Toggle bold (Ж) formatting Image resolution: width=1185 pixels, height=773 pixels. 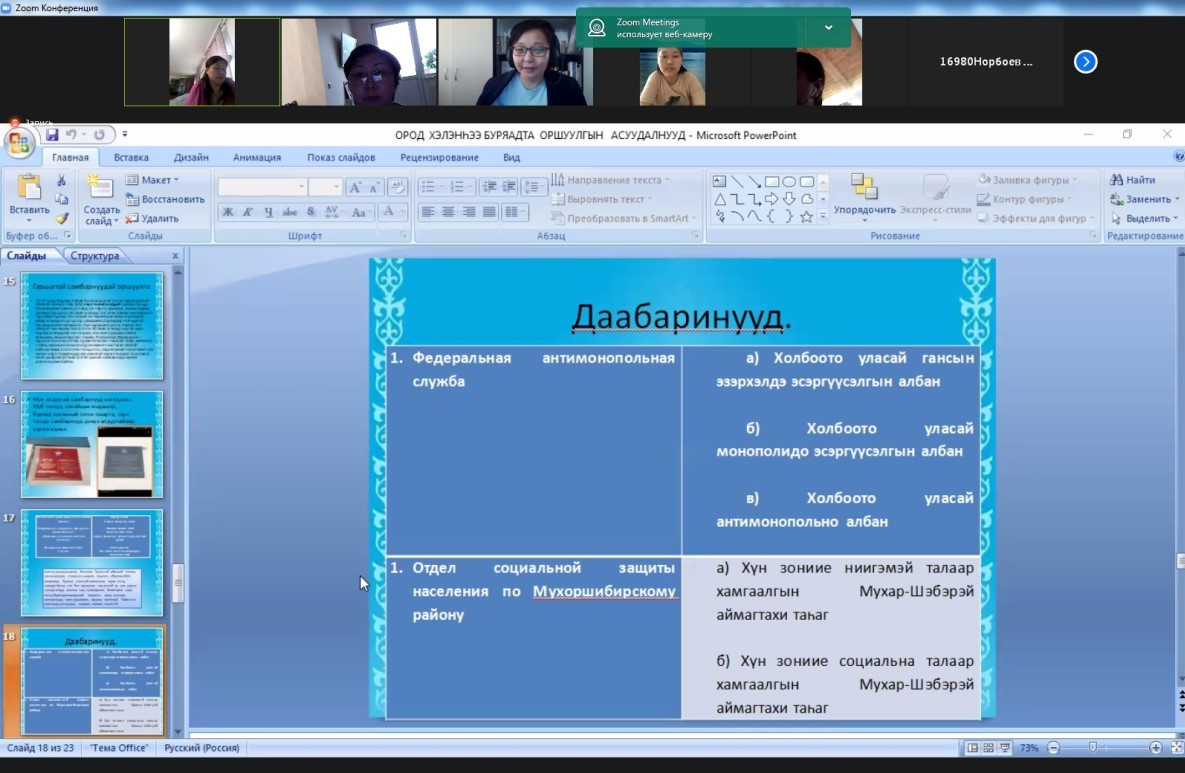point(228,212)
